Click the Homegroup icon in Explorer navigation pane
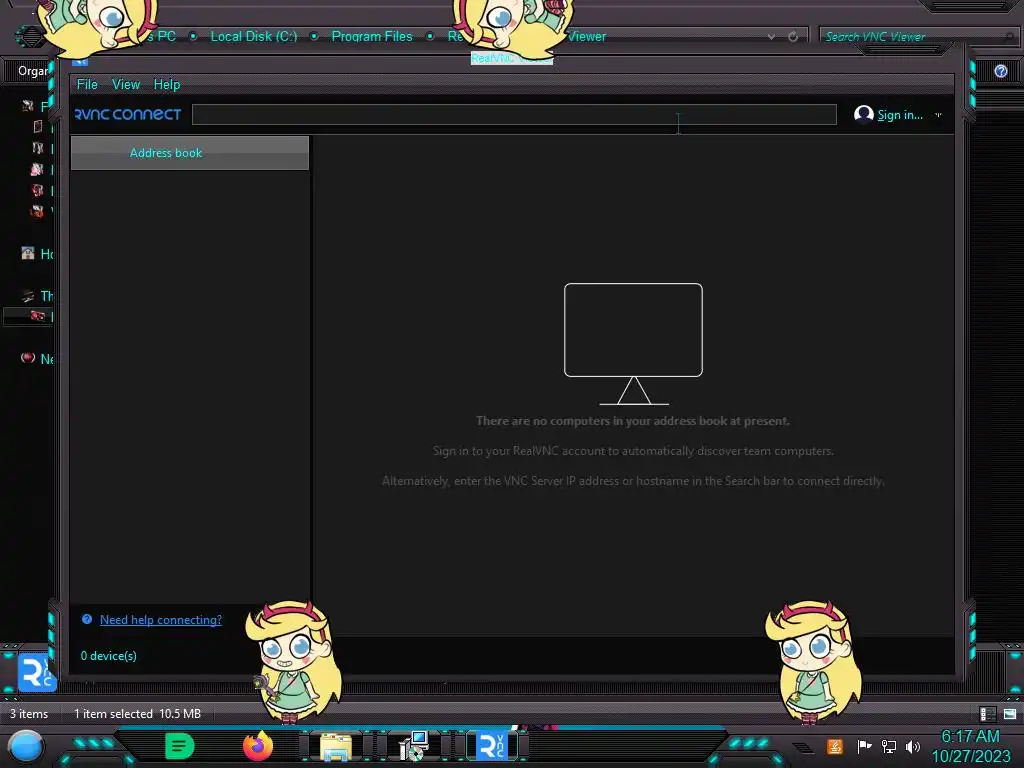1024x768 pixels. [27, 253]
